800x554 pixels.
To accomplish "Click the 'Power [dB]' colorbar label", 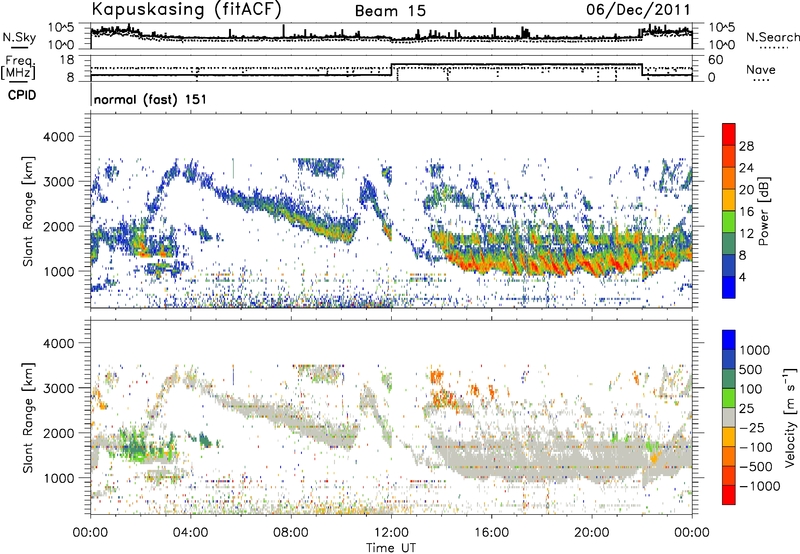I will click(x=764, y=211).
